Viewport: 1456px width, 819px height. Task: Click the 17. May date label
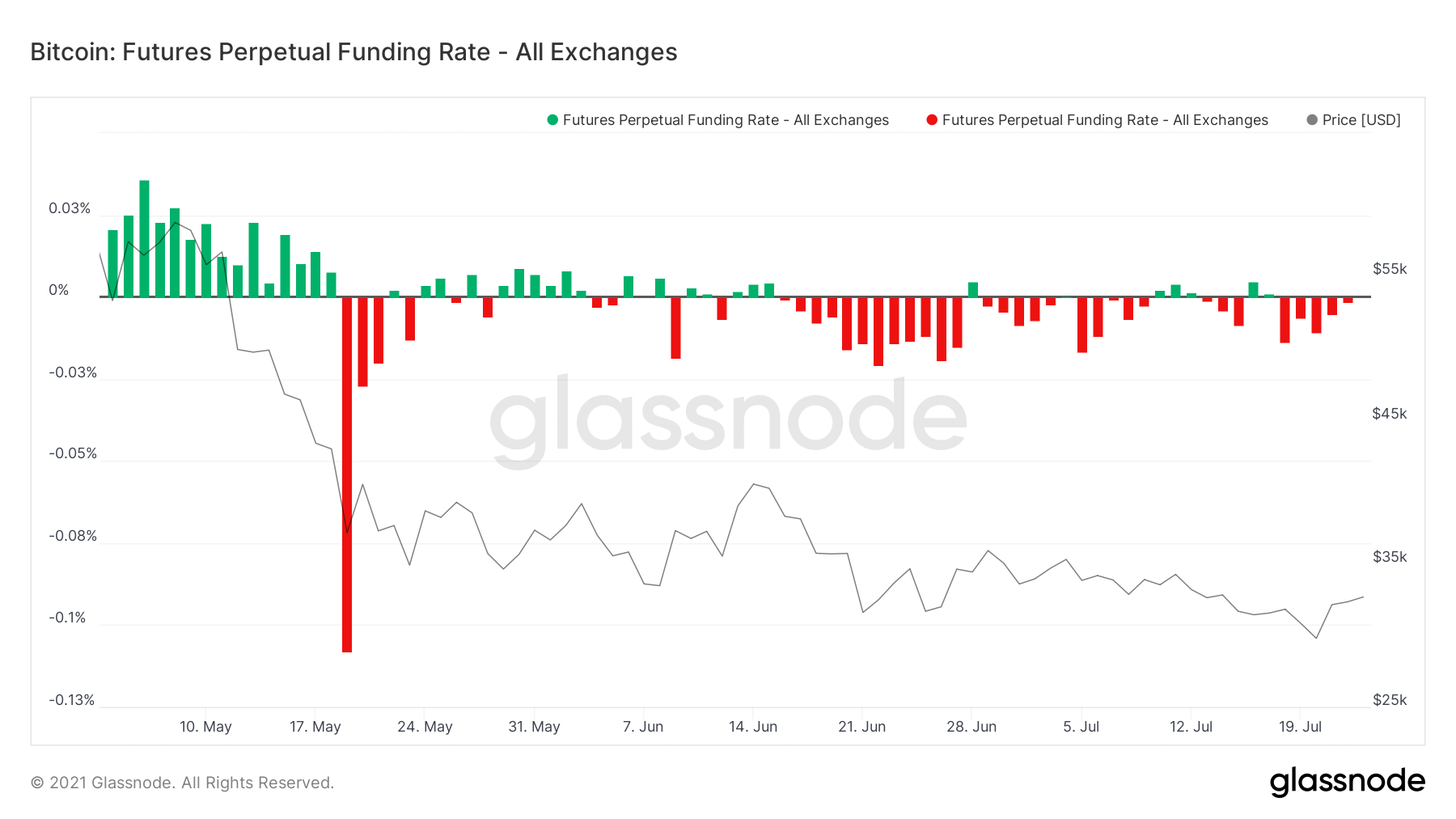[x=315, y=726]
